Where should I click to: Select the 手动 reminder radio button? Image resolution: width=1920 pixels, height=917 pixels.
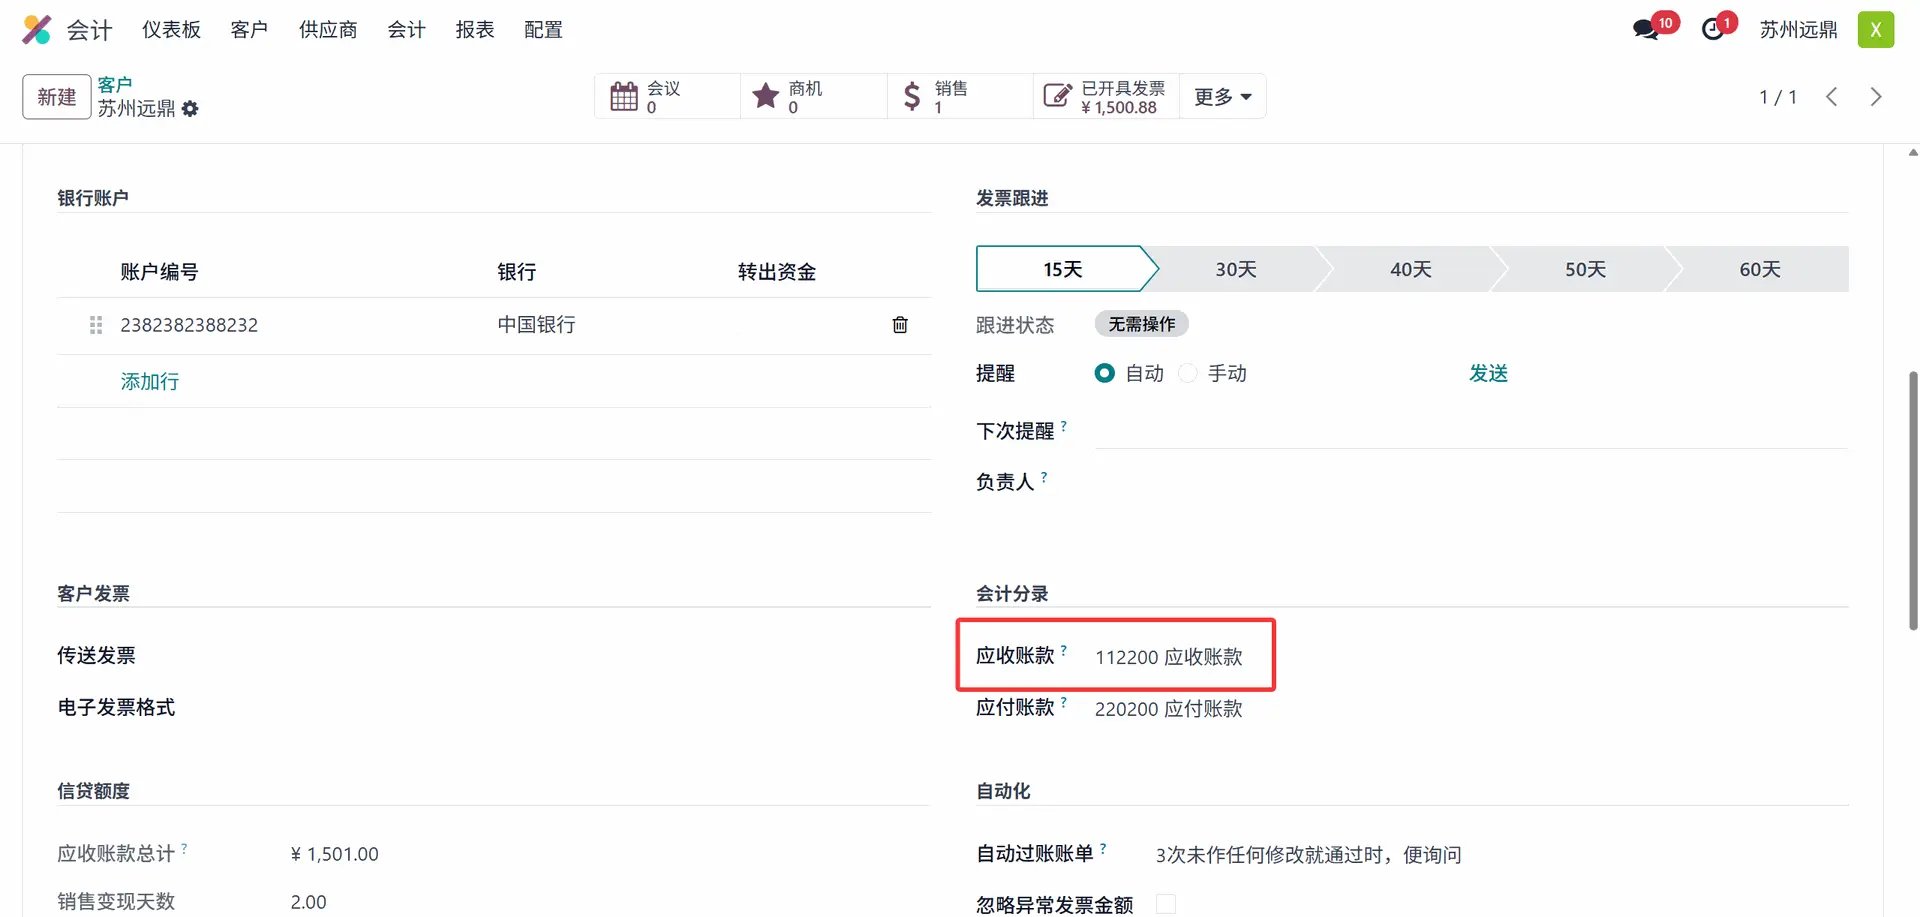(1188, 374)
